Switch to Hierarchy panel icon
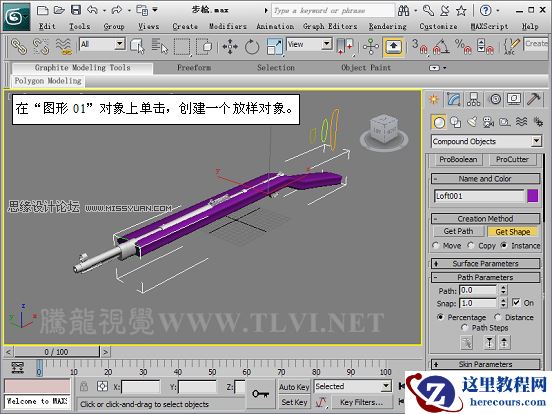Image resolution: width=552 pixels, height=414 pixels. 473,100
